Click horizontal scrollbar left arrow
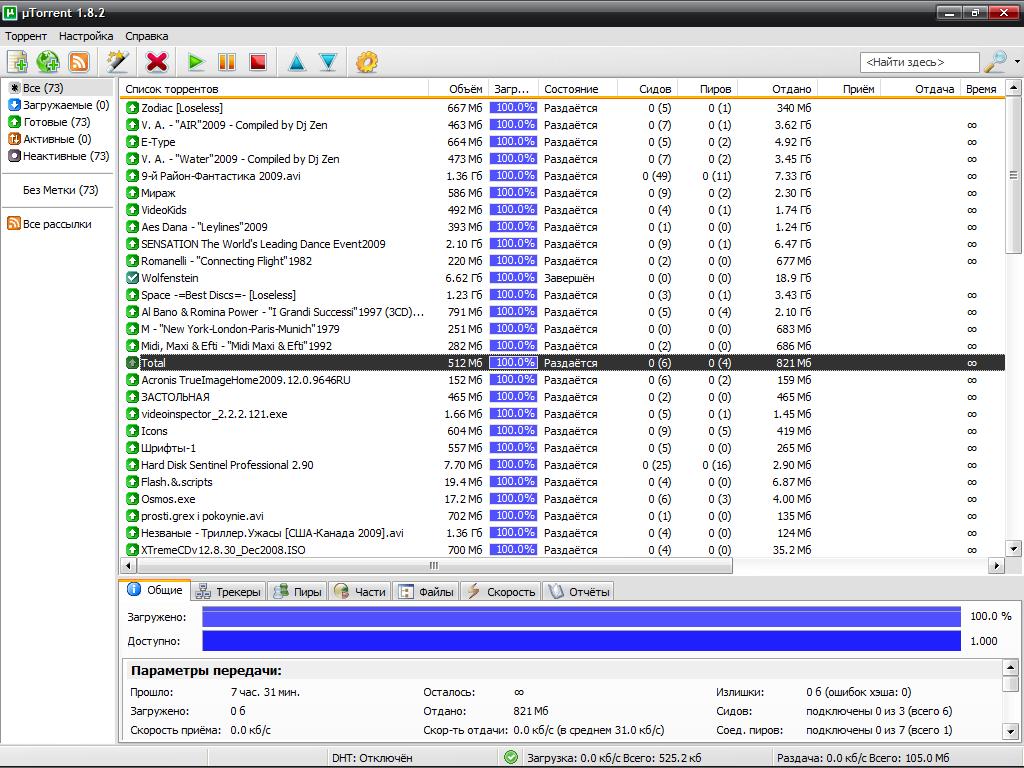The image size is (1024, 768). [128, 566]
